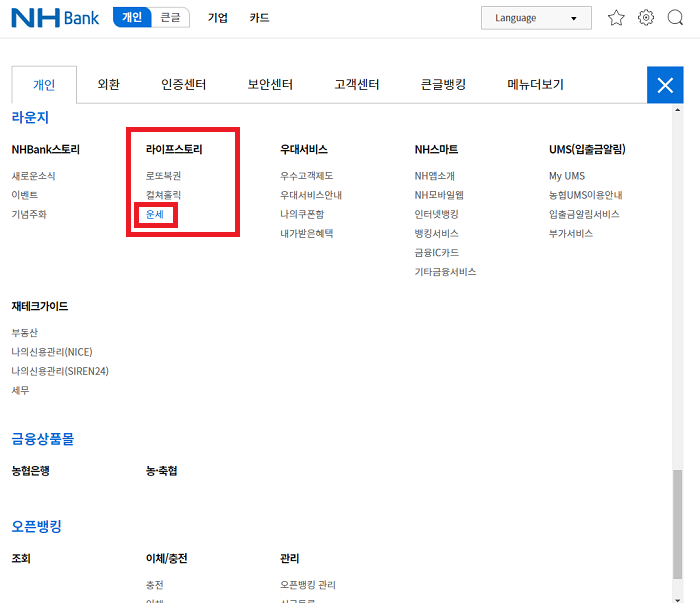This screenshot has height=603, width=700.
Task: Open 로또복권 link
Action: pyautogui.click(x=163, y=176)
